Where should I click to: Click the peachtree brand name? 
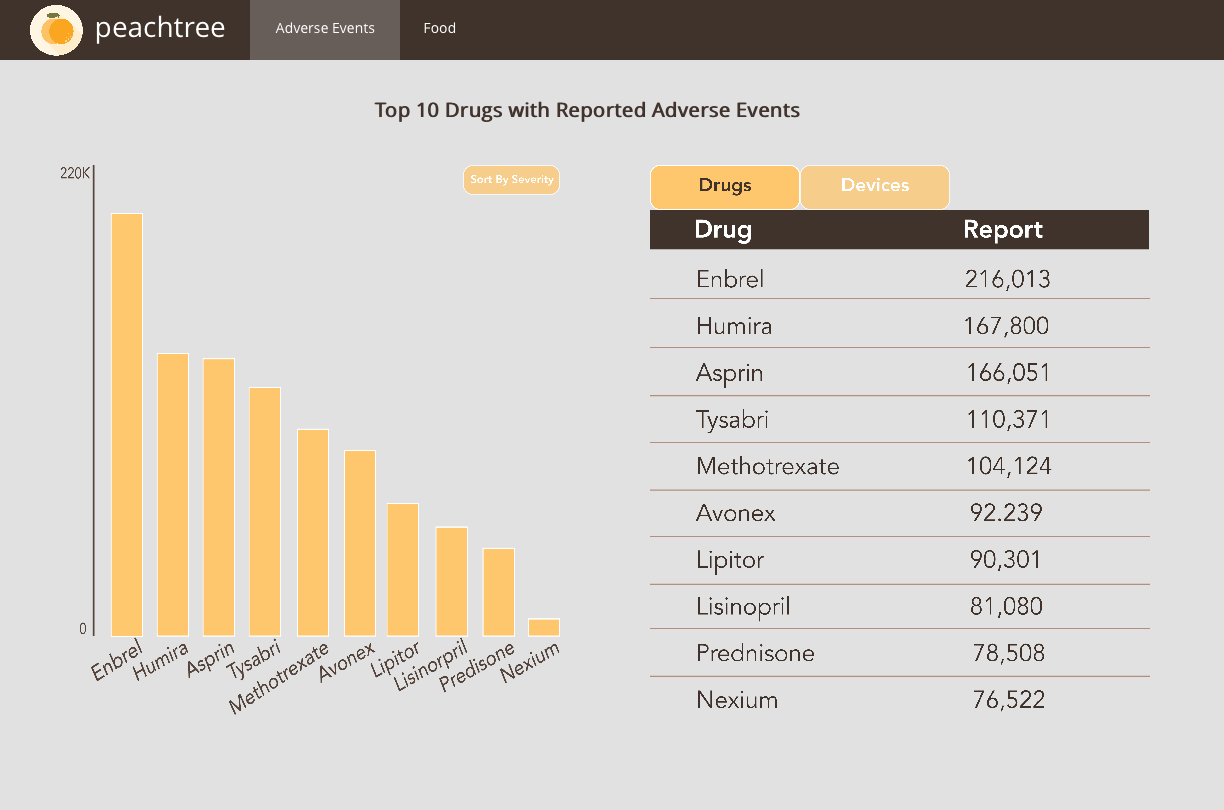160,28
